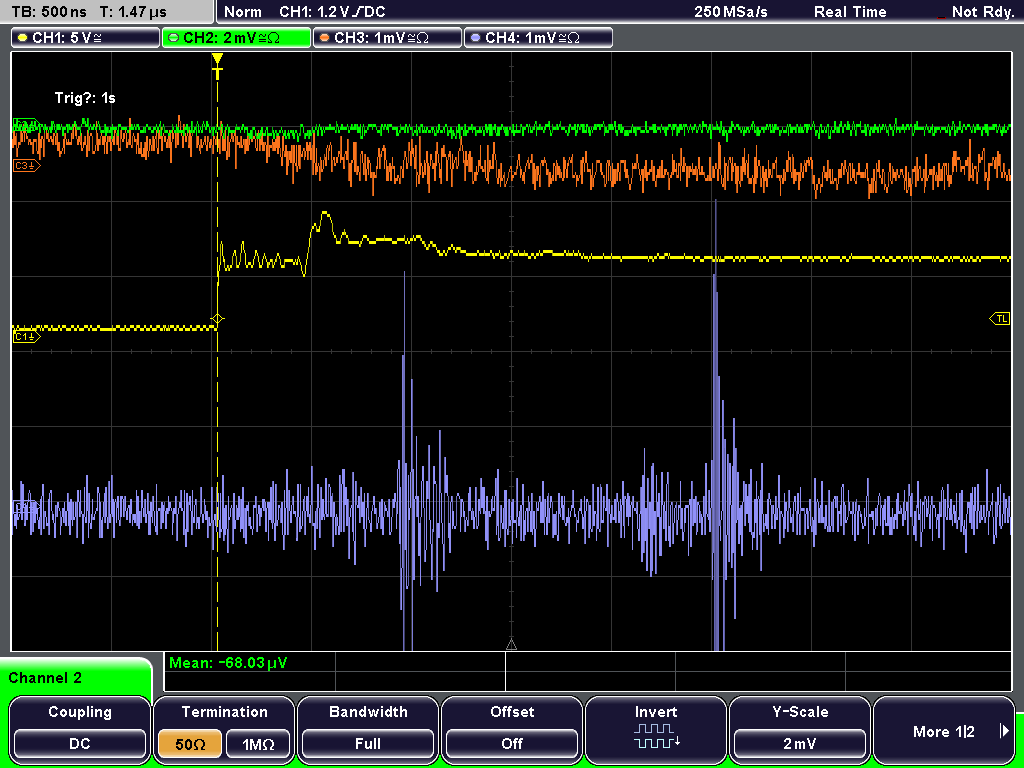Image resolution: width=1024 pixels, height=768 pixels.
Task: Click the Not Rdy. status indicator
Action: point(982,12)
